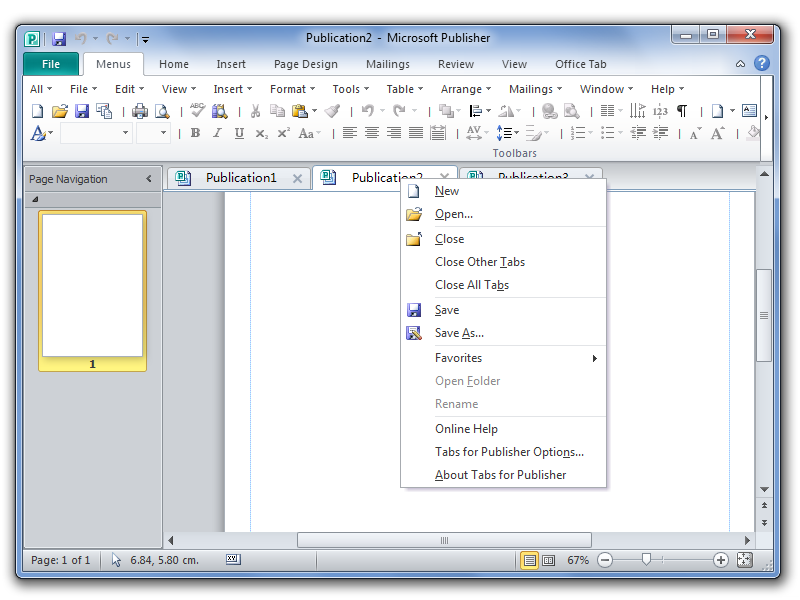The height and width of the screenshot is (600, 800).
Task: Click the Save disk icon in Toolbars row
Action: 82,111
